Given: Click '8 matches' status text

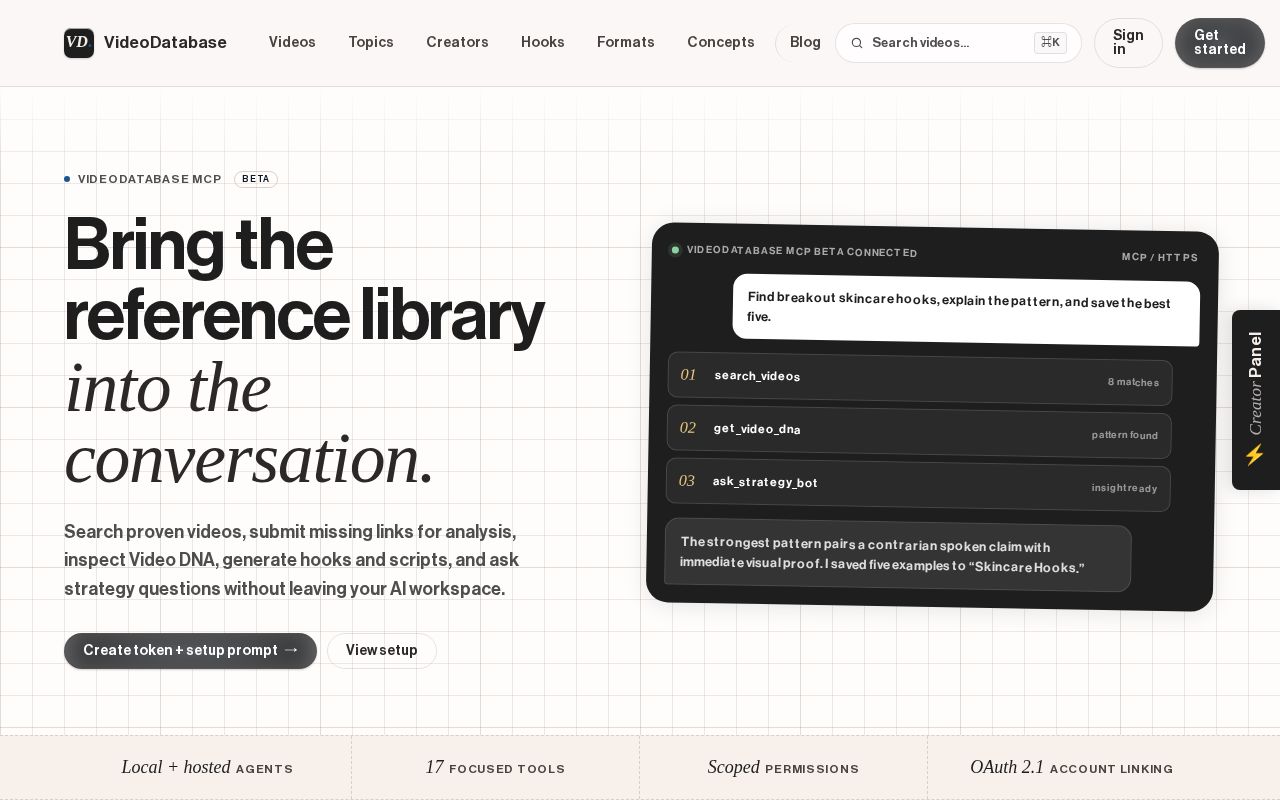Looking at the screenshot, I should 1133,382.
